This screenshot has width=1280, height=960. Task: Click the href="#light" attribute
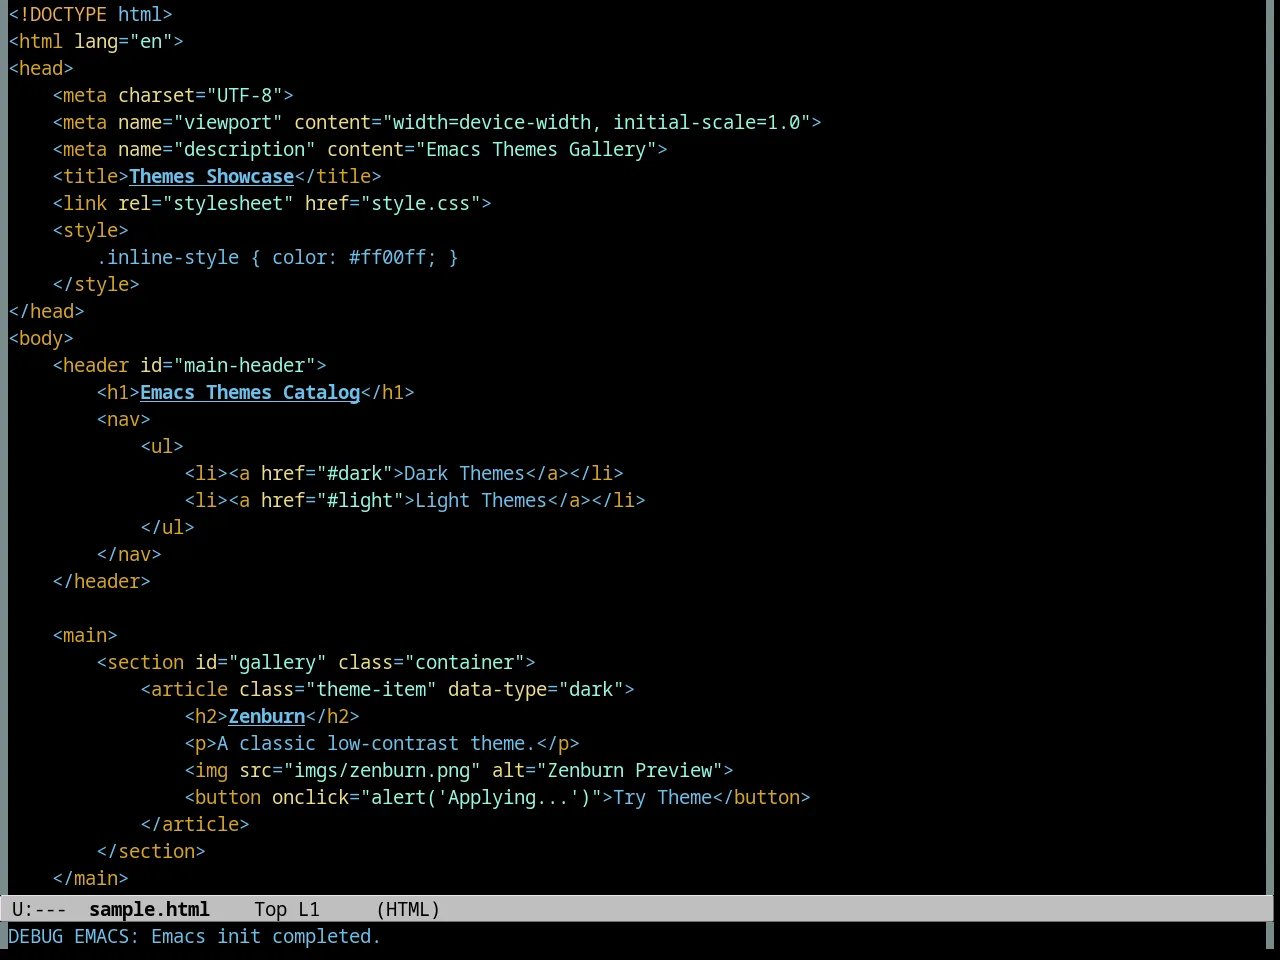click(332, 500)
